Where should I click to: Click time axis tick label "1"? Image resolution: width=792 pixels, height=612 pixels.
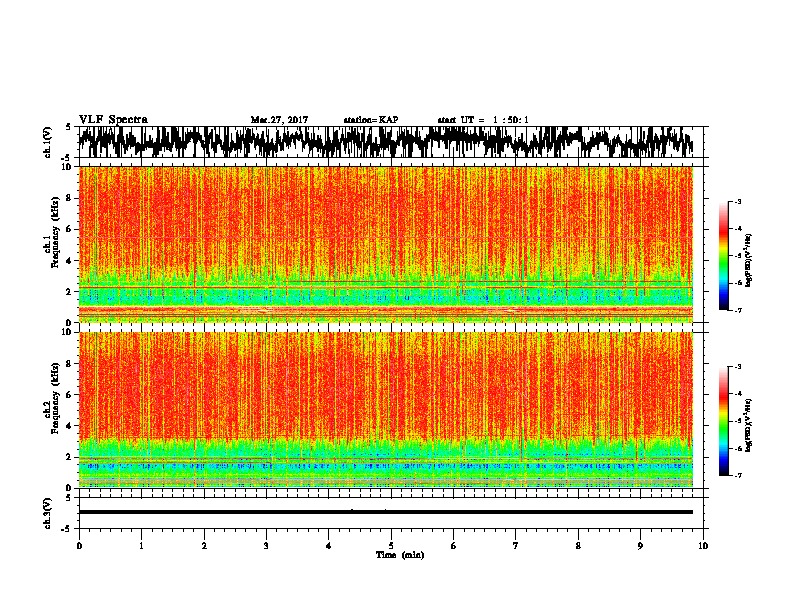(x=141, y=546)
